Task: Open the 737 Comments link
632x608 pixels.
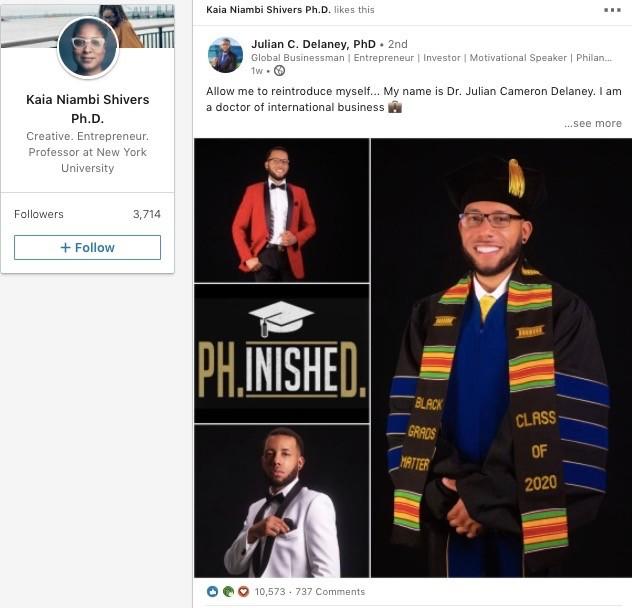Action: coord(328,592)
